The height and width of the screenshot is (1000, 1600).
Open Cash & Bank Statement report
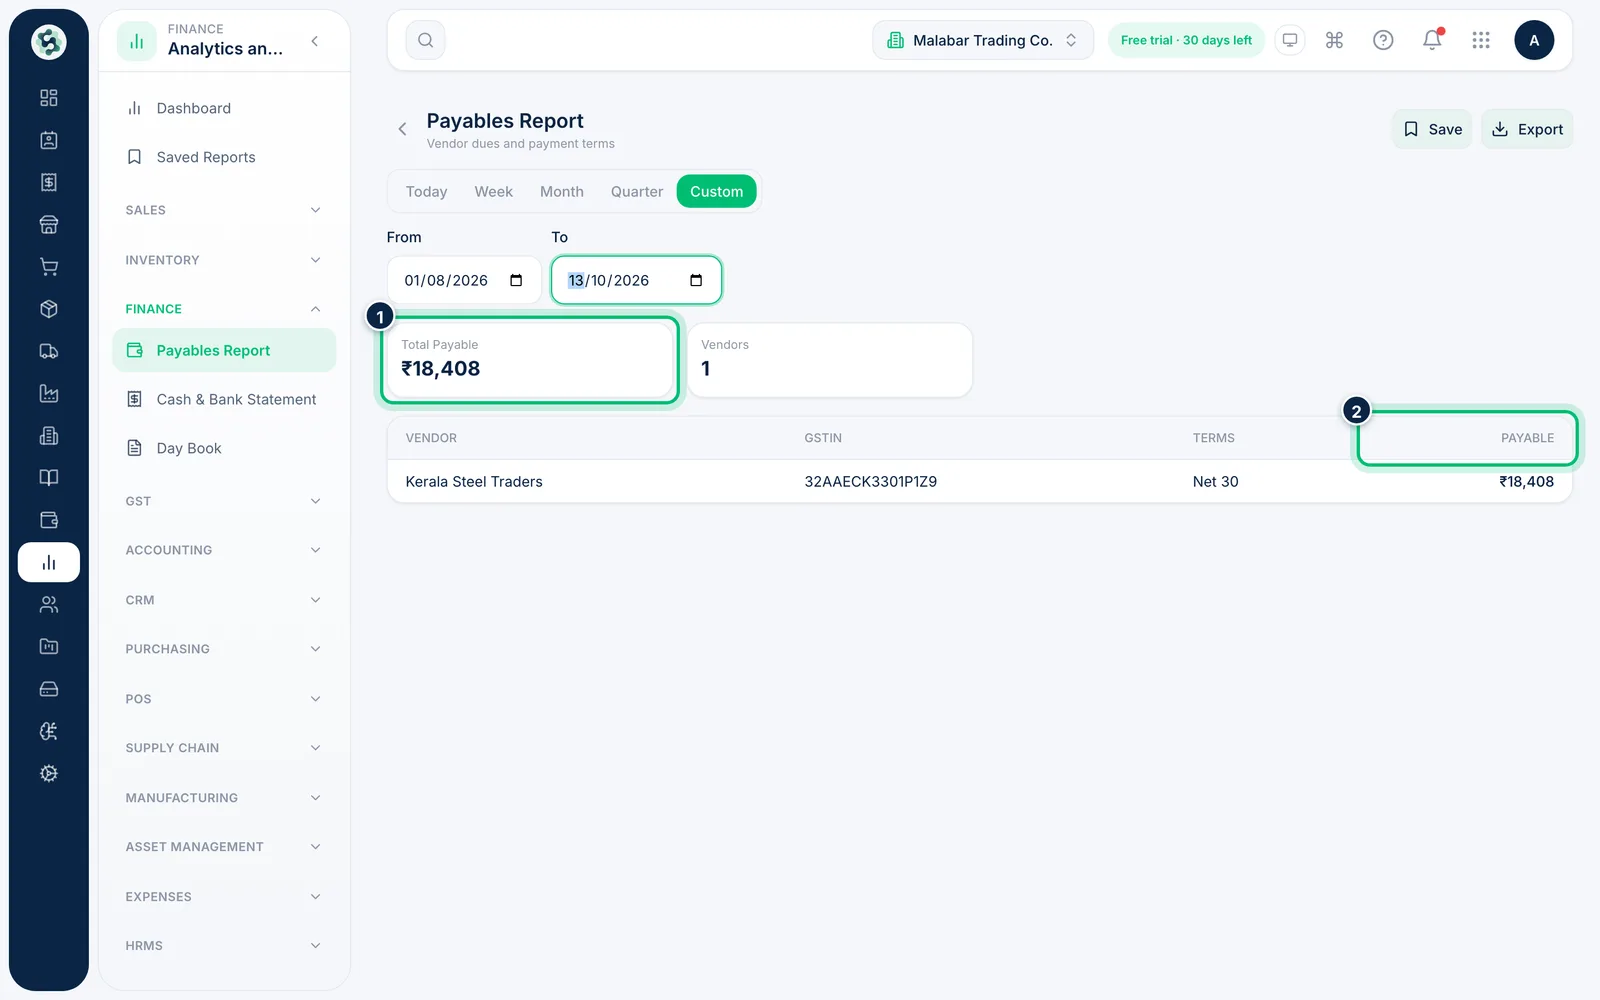tap(224, 400)
